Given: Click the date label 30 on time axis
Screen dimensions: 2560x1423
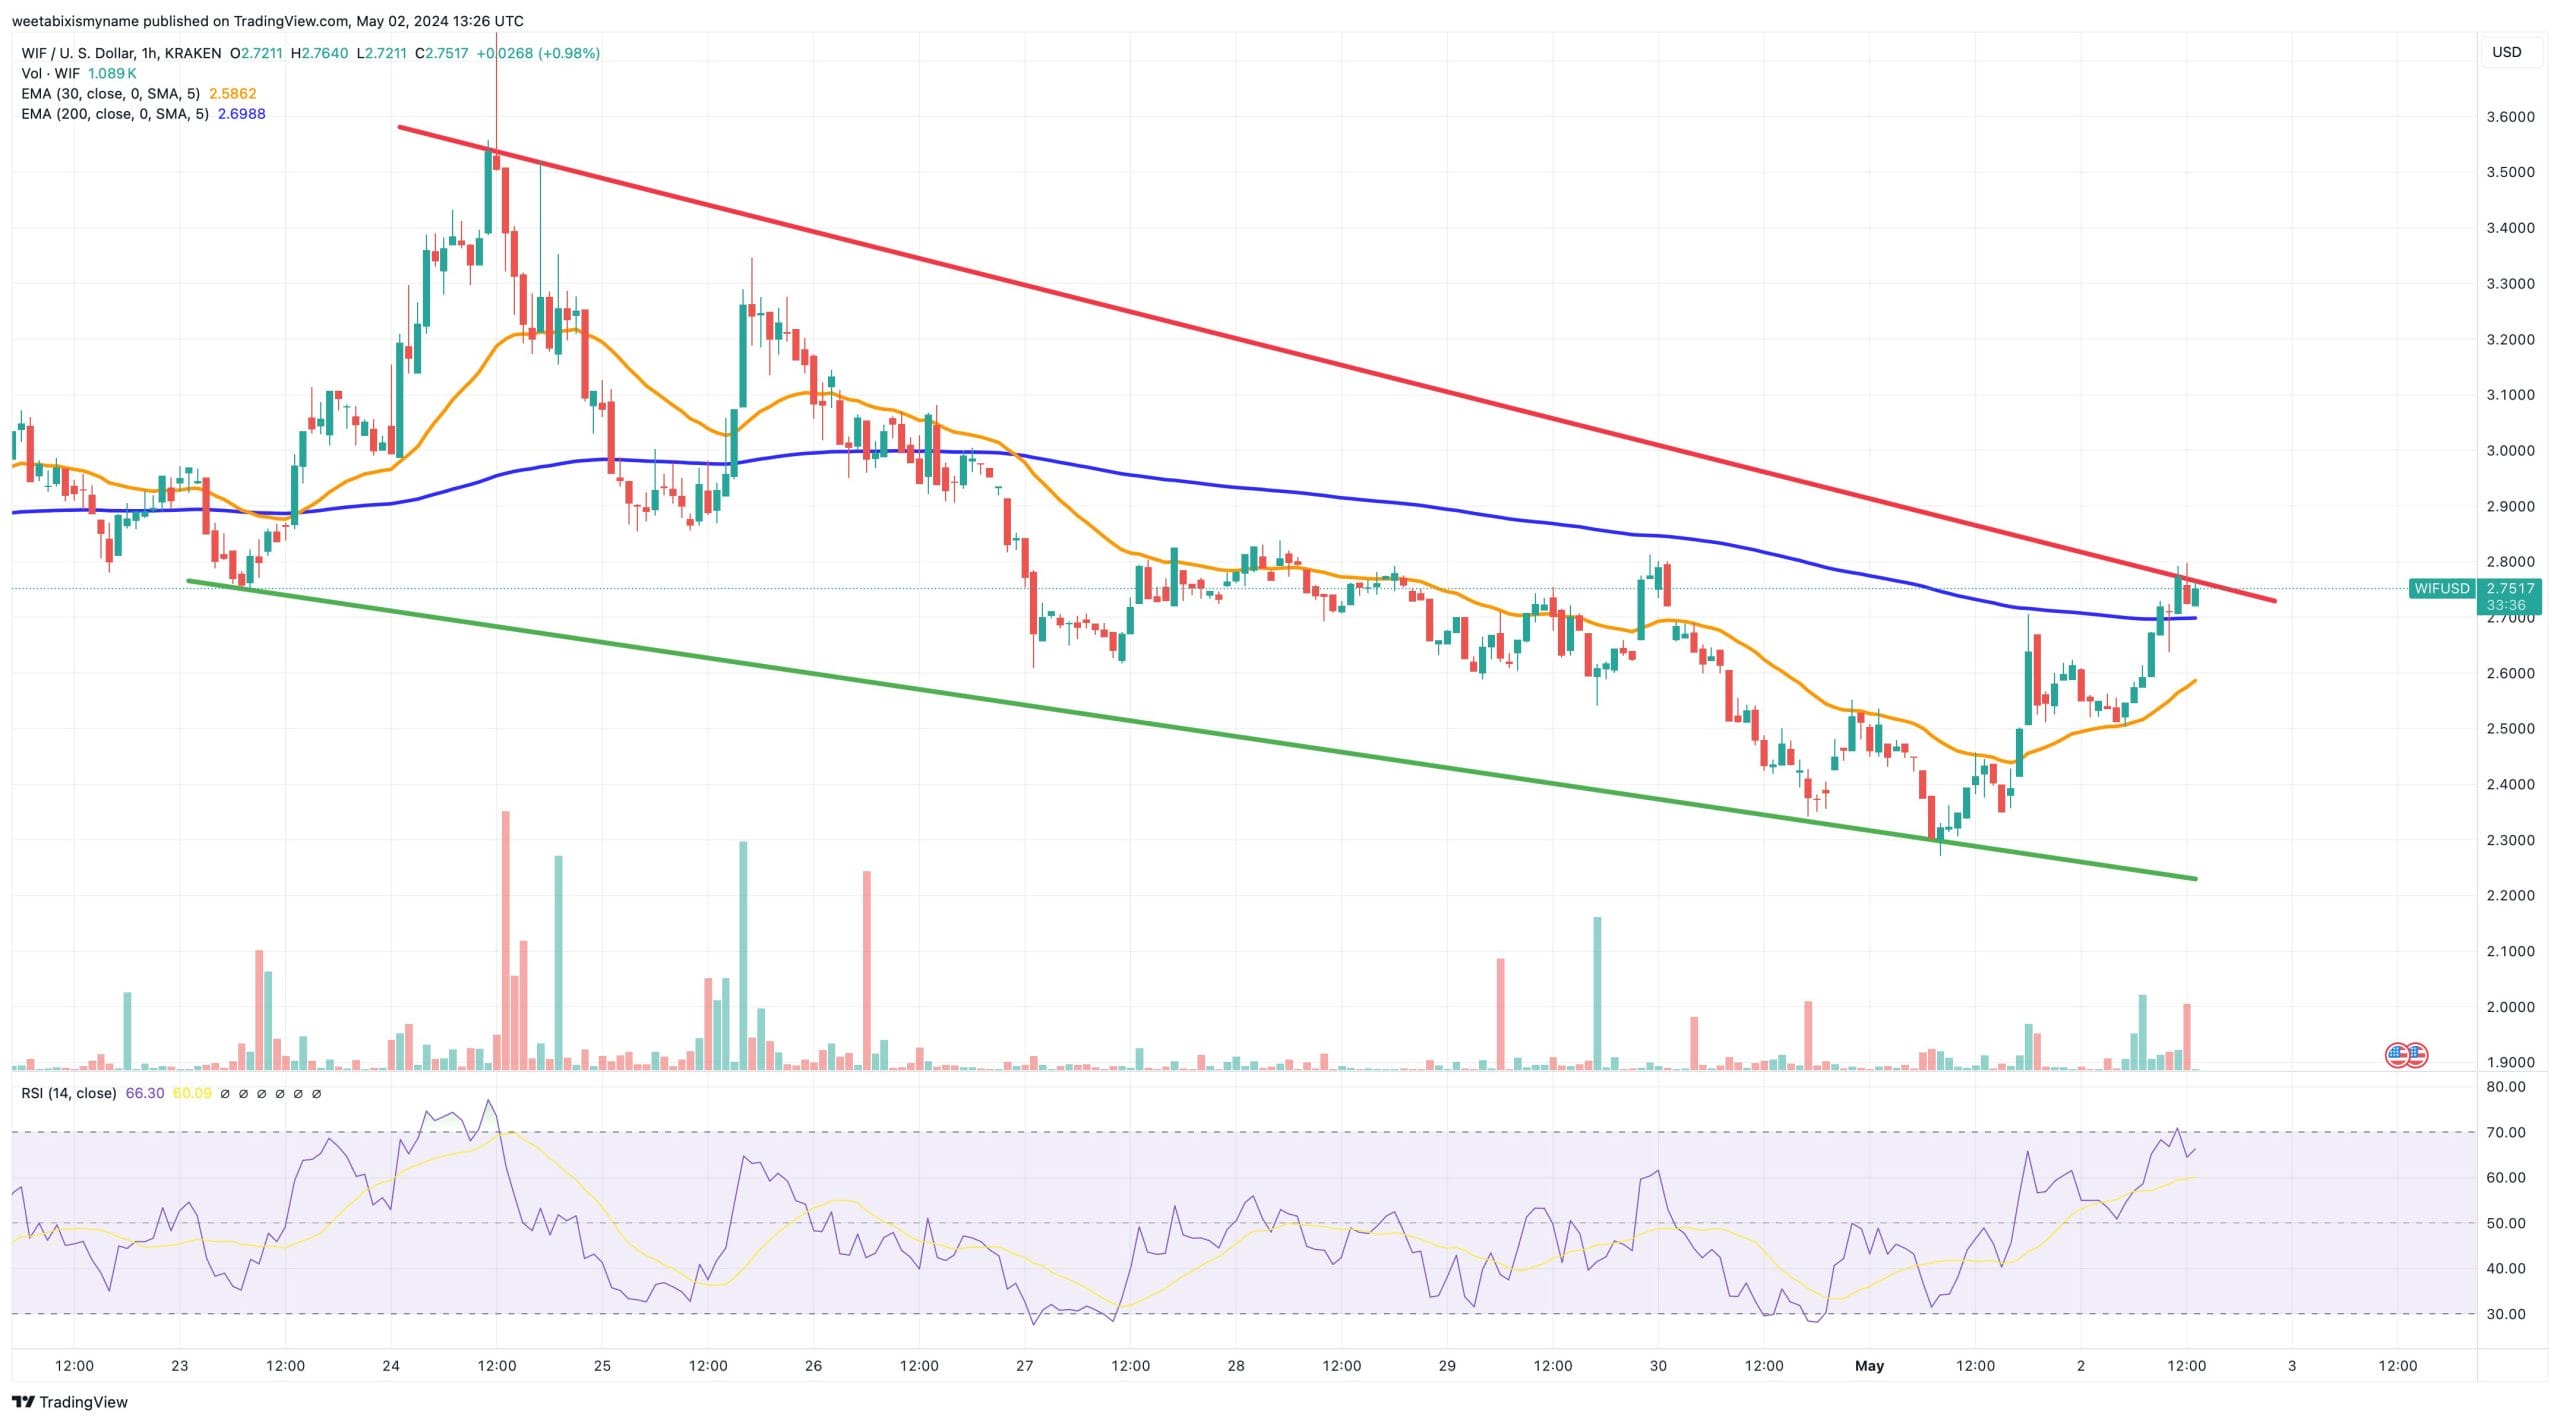Looking at the screenshot, I should pyautogui.click(x=1658, y=1365).
